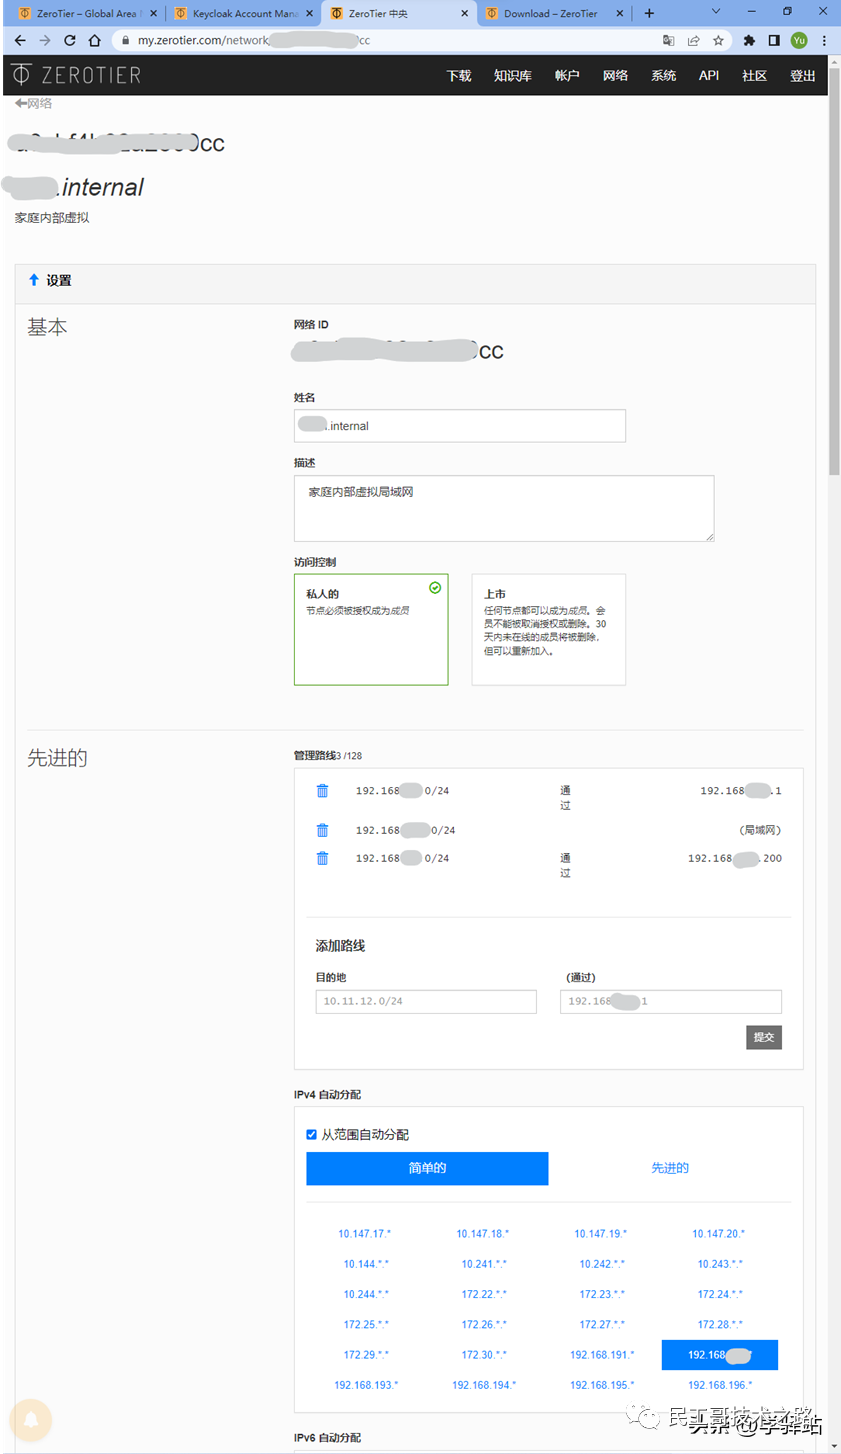Choose range 10.147.18.*

coord(484,1234)
